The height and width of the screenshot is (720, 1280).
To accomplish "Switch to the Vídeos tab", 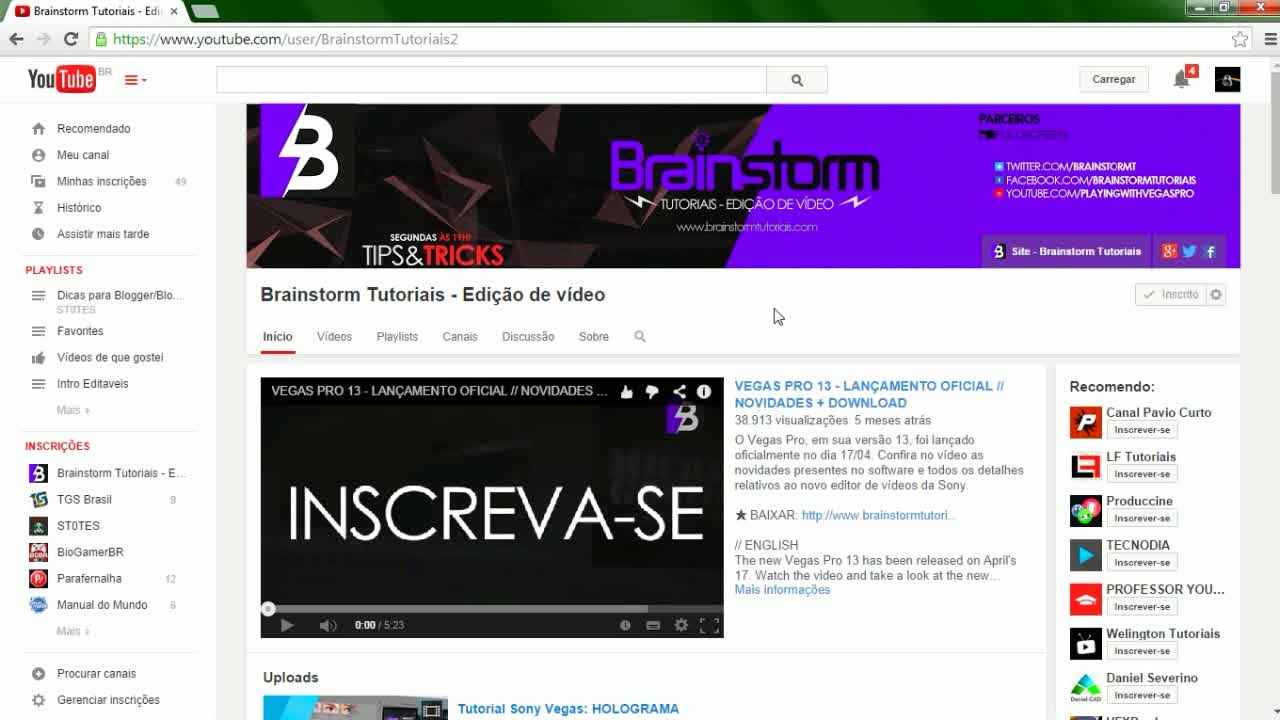I will point(334,337).
